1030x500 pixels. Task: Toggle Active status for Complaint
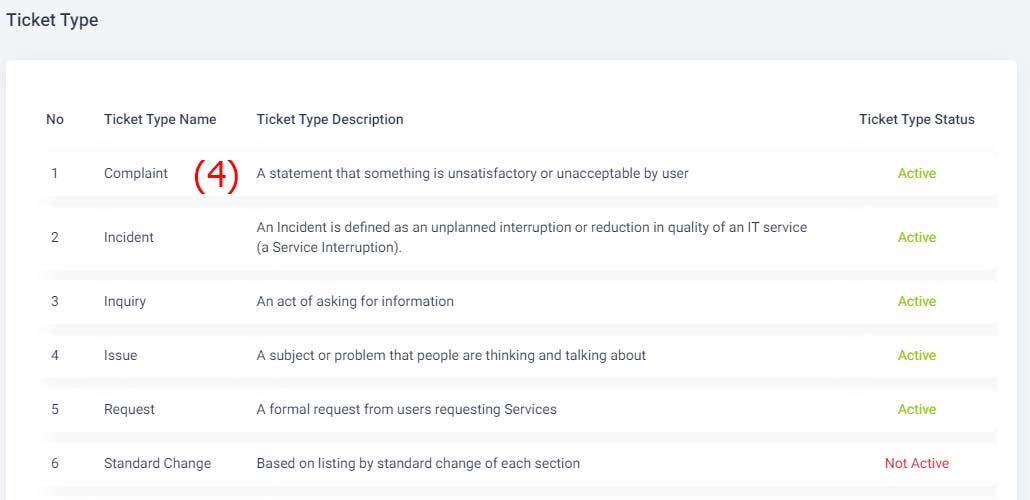[917, 173]
